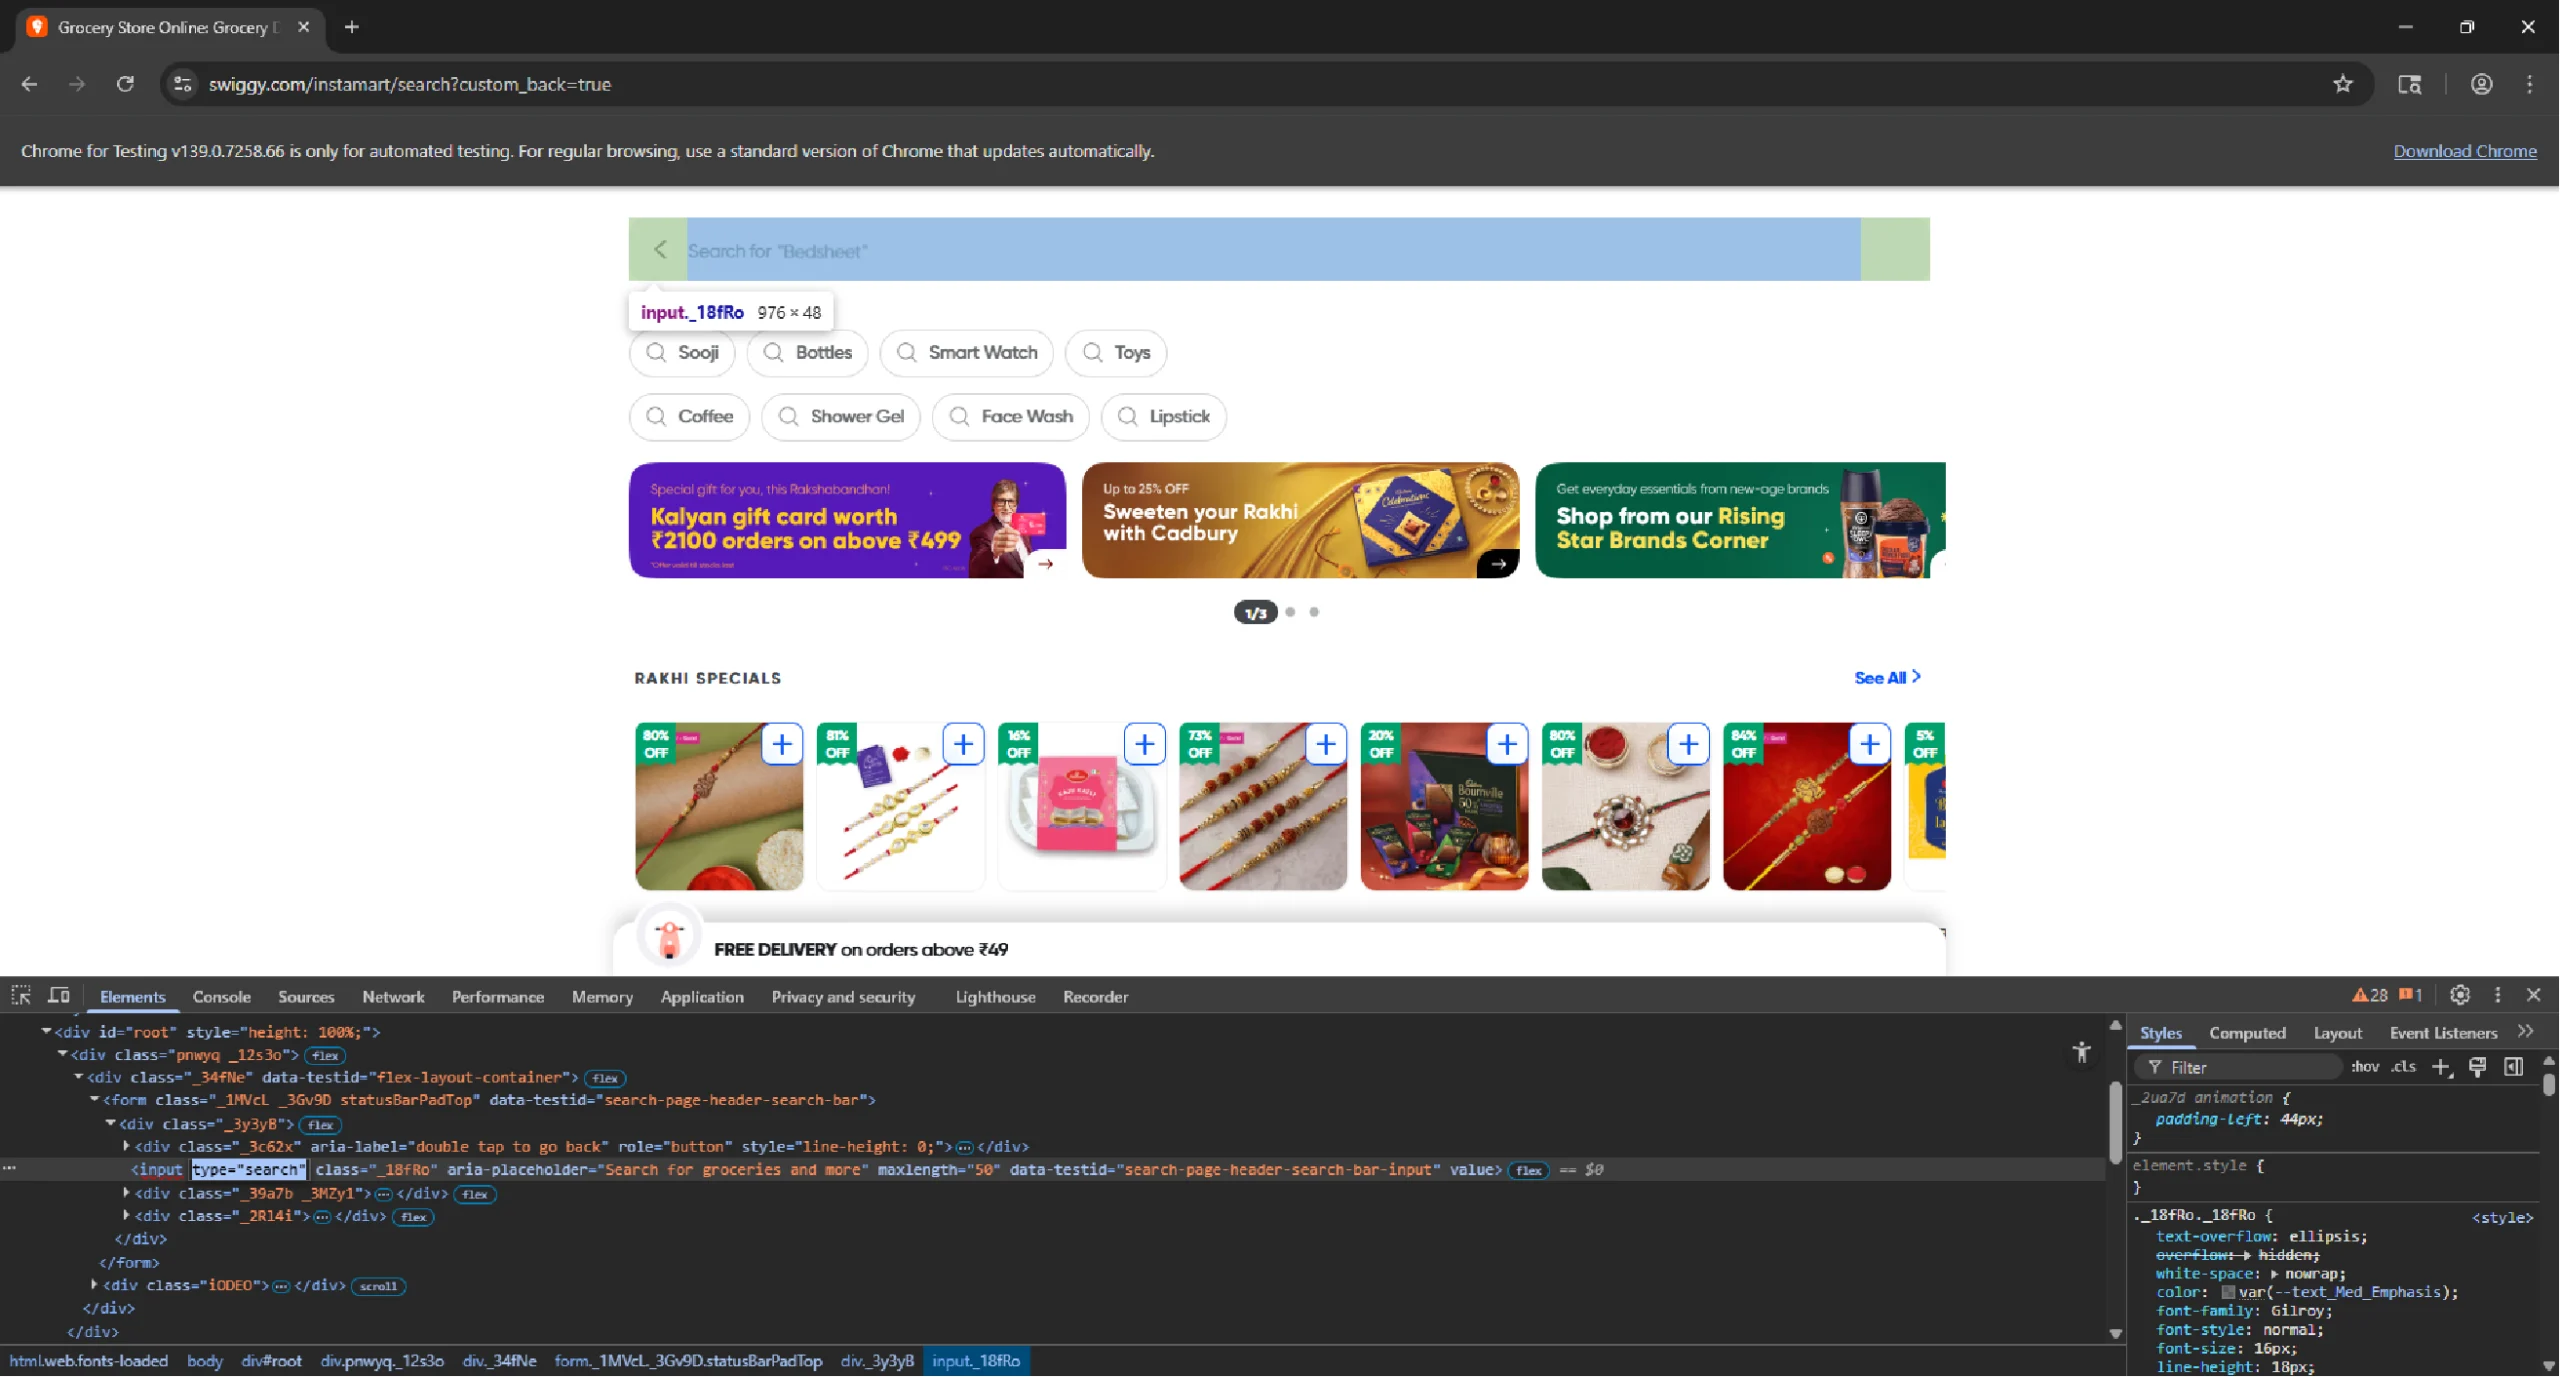Select the Sooji search suggestion

(x=682, y=353)
